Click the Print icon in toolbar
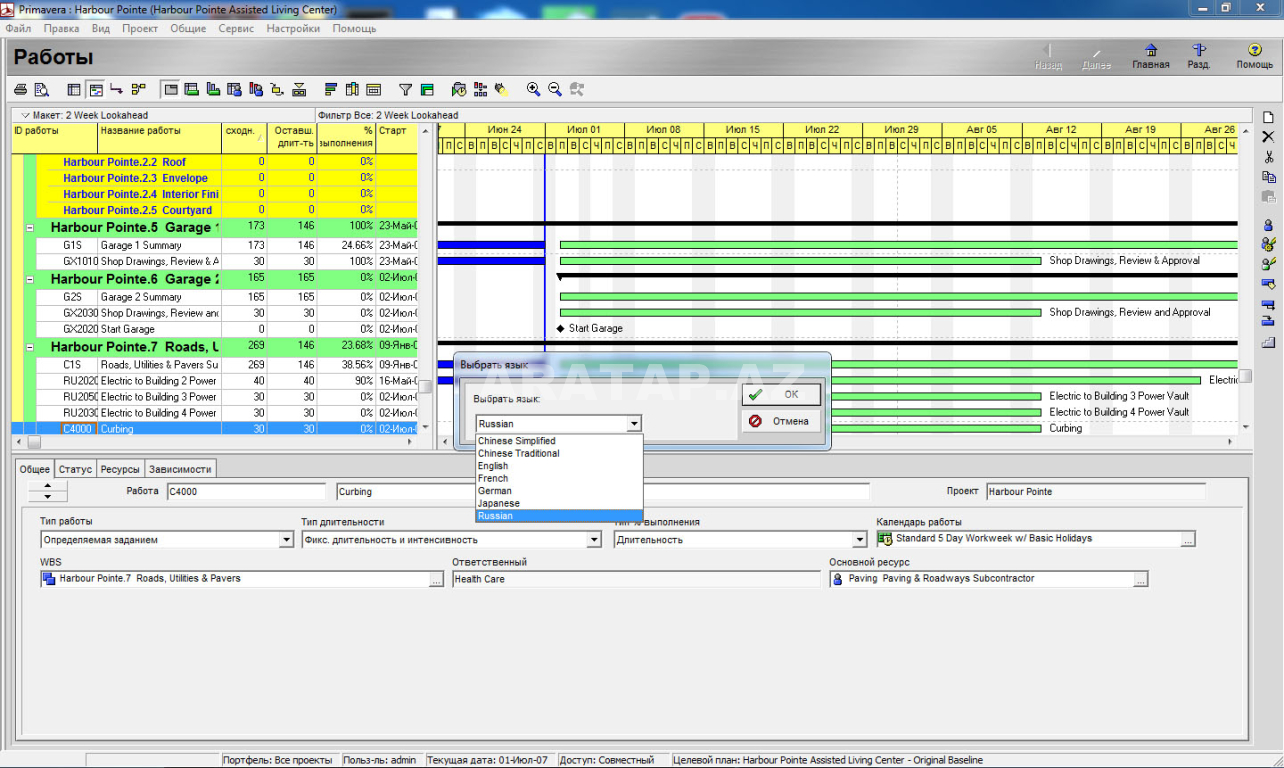The width and height of the screenshot is (1284, 768). pos(20,90)
